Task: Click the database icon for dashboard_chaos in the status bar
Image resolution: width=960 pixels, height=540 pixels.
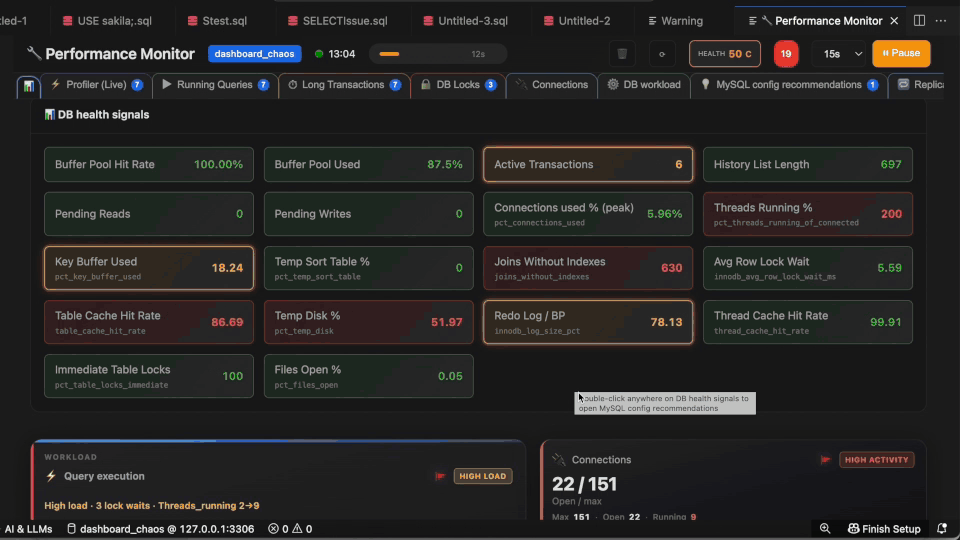Action: [x=71, y=528]
